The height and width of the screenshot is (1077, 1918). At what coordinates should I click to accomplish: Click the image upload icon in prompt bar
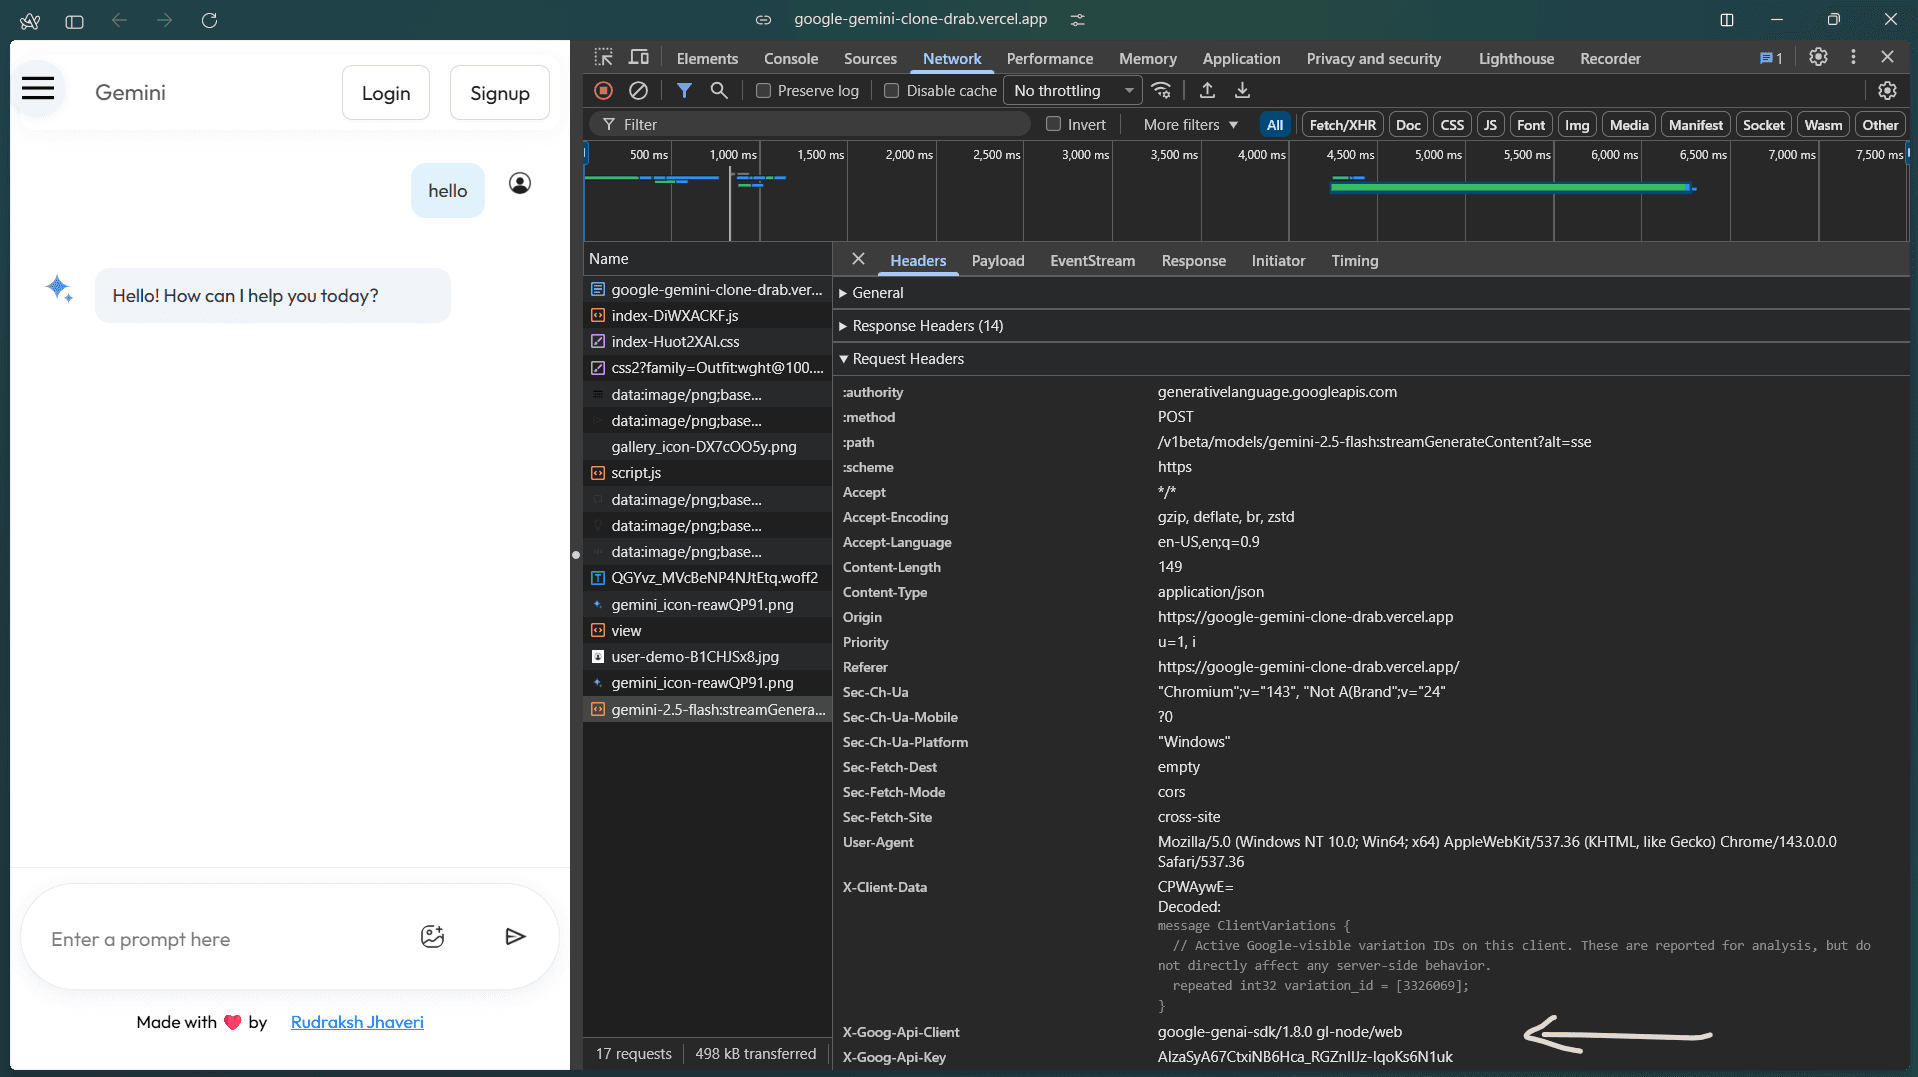432,936
